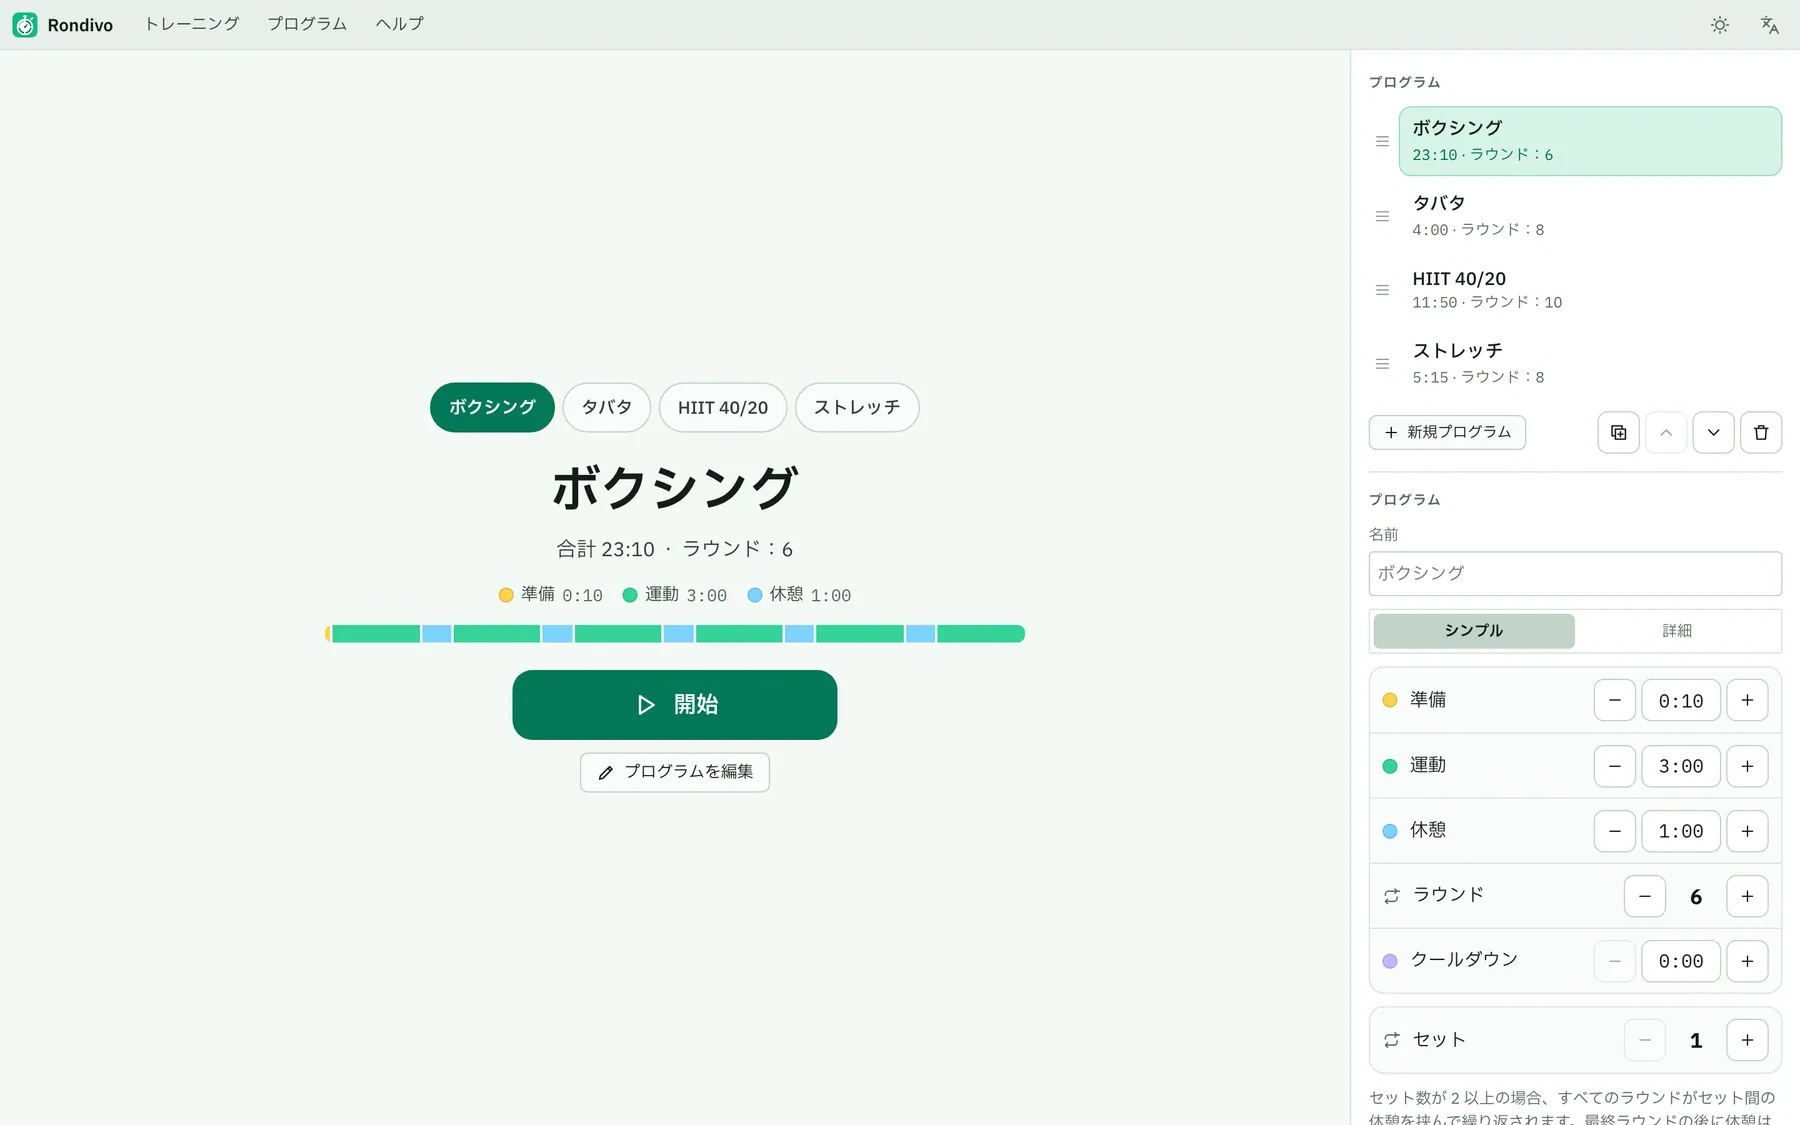
Task: Select the HIIT 40/20 program chip
Action: coord(722,407)
